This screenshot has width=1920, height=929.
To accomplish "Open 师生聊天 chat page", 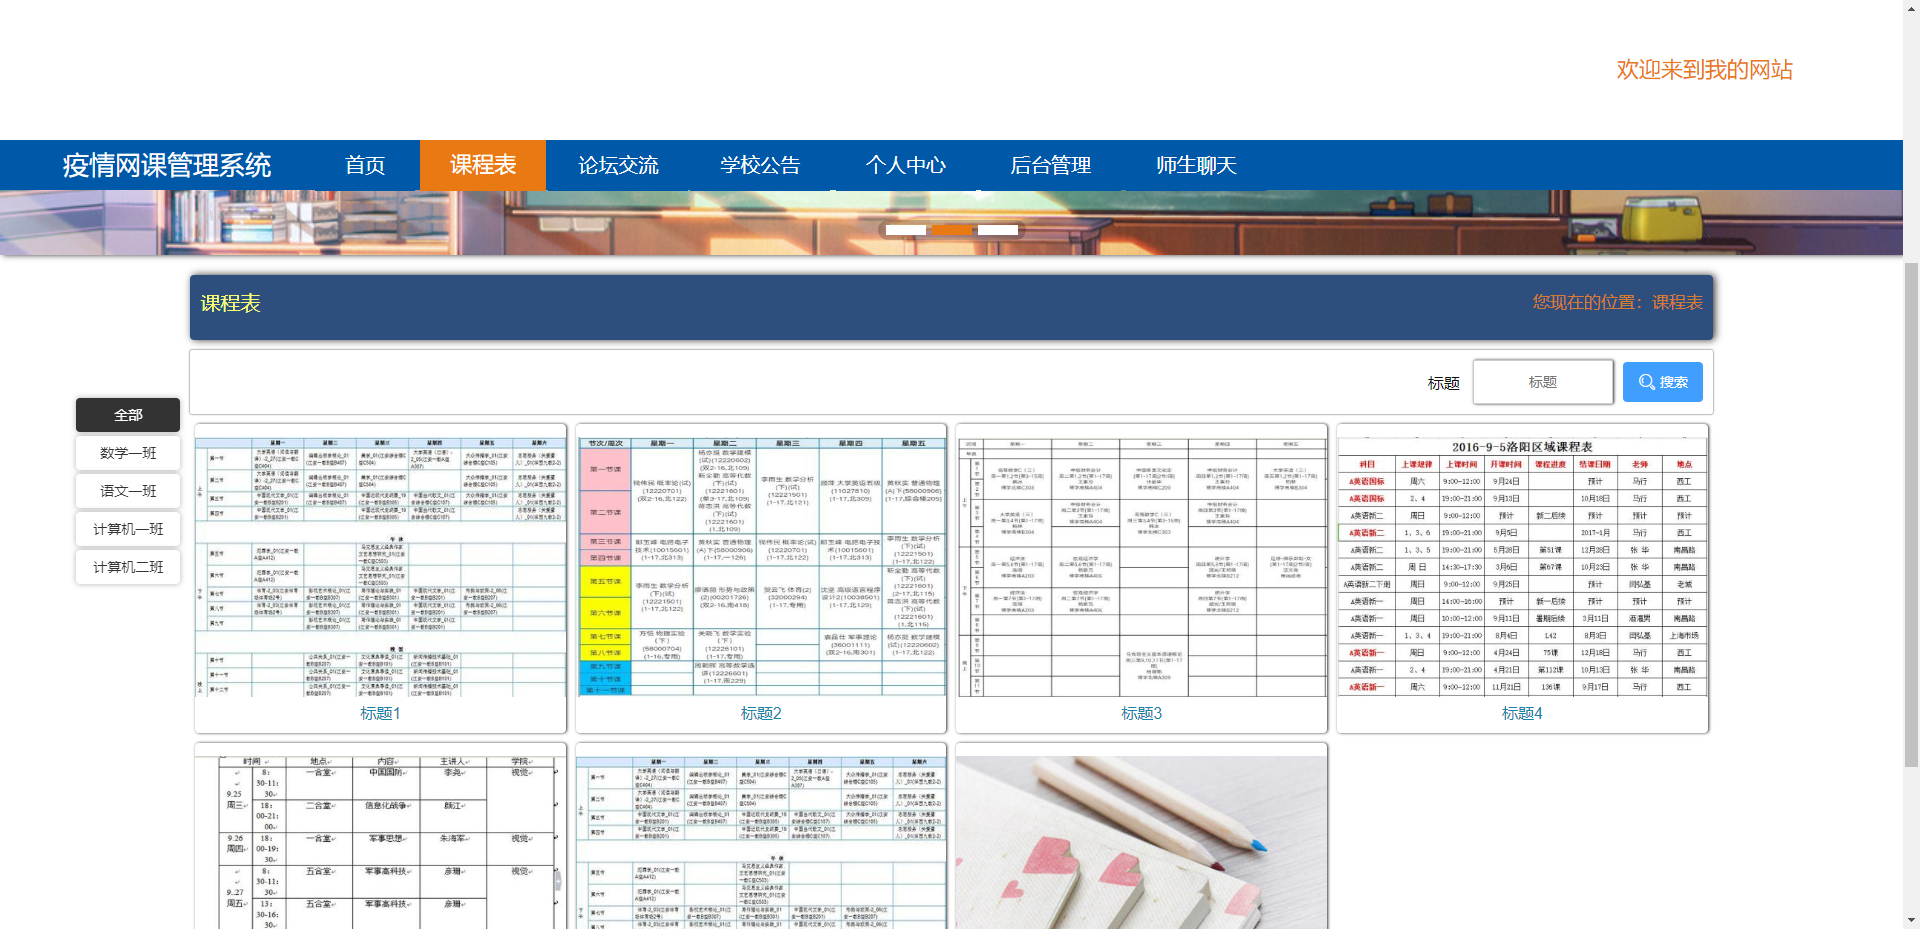I will tap(1196, 165).
